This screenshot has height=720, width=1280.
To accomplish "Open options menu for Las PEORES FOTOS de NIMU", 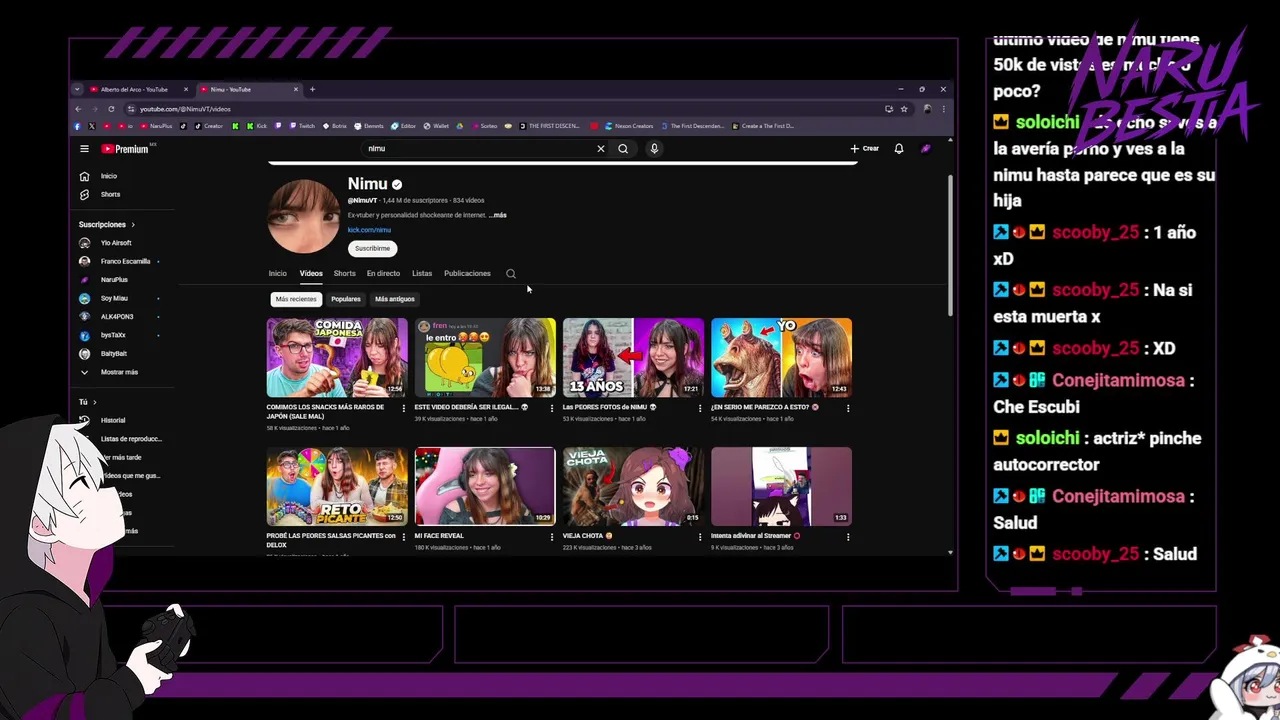I will [700, 408].
